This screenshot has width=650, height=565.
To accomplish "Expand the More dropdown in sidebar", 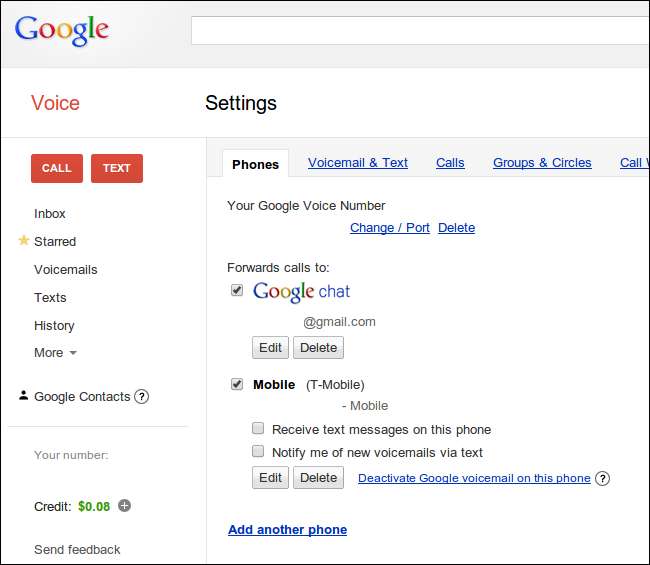I will click(x=55, y=353).
